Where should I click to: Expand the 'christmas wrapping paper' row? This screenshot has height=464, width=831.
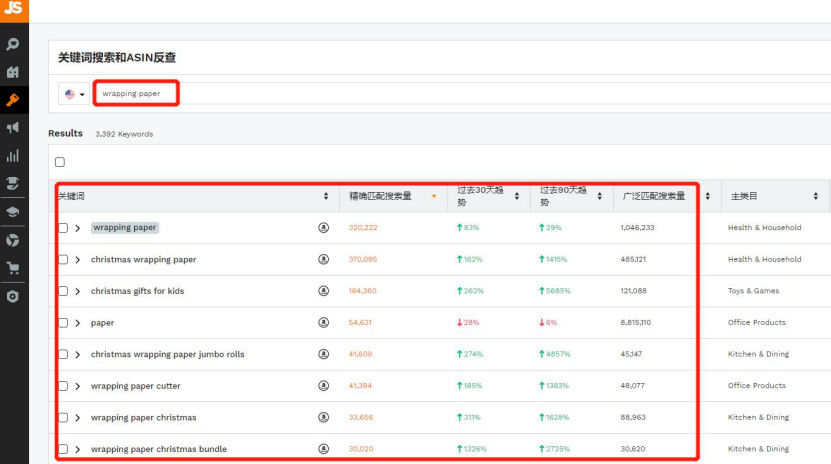point(78,259)
